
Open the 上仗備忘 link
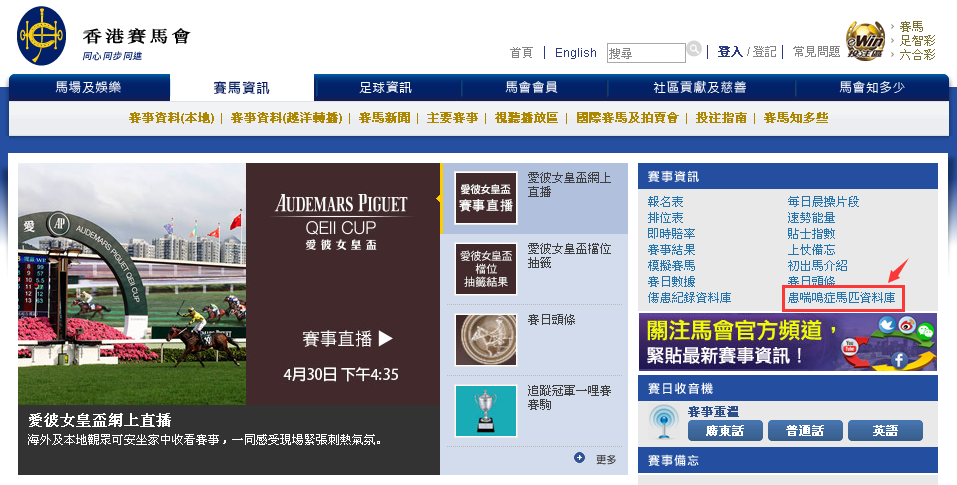pyautogui.click(x=811, y=250)
